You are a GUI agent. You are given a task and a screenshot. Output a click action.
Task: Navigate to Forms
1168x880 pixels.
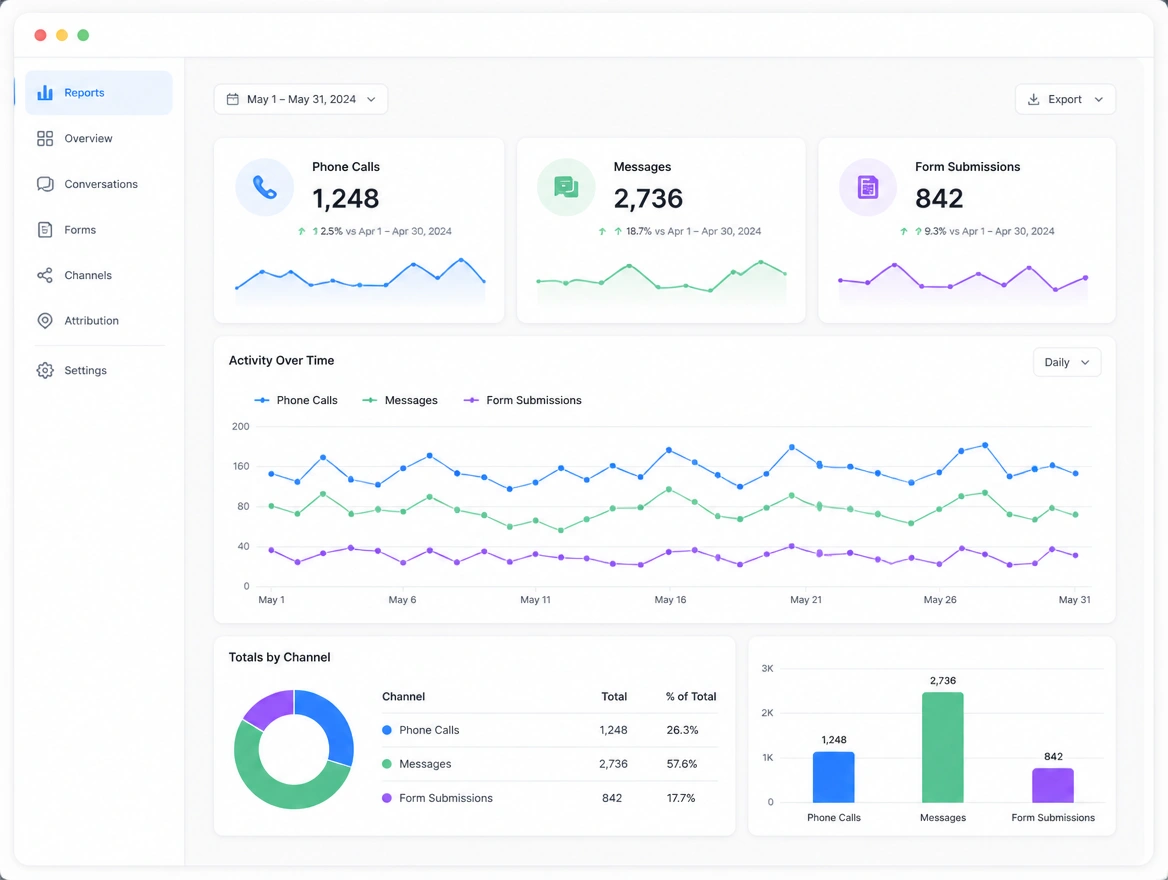(99, 230)
